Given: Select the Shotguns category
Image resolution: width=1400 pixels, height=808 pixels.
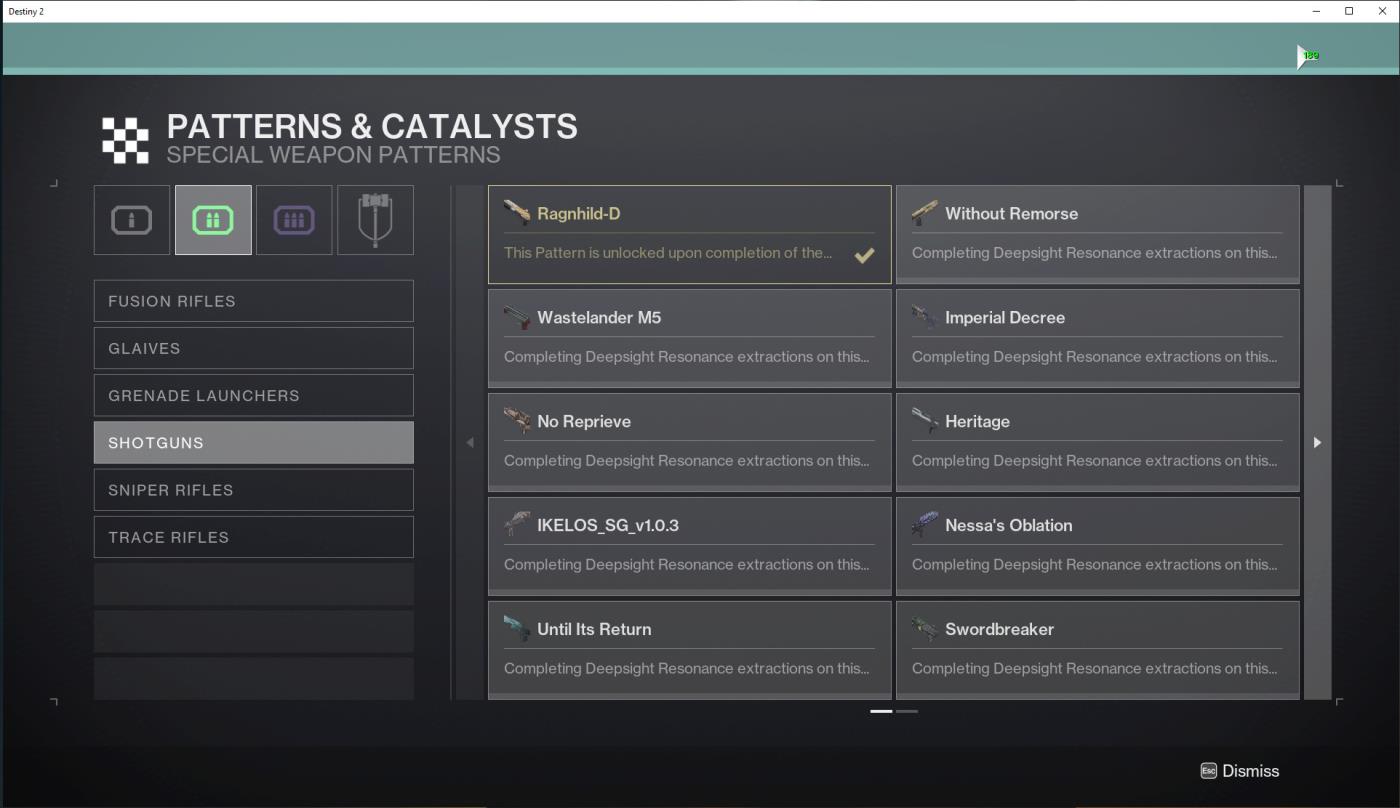Looking at the screenshot, I should coord(254,442).
